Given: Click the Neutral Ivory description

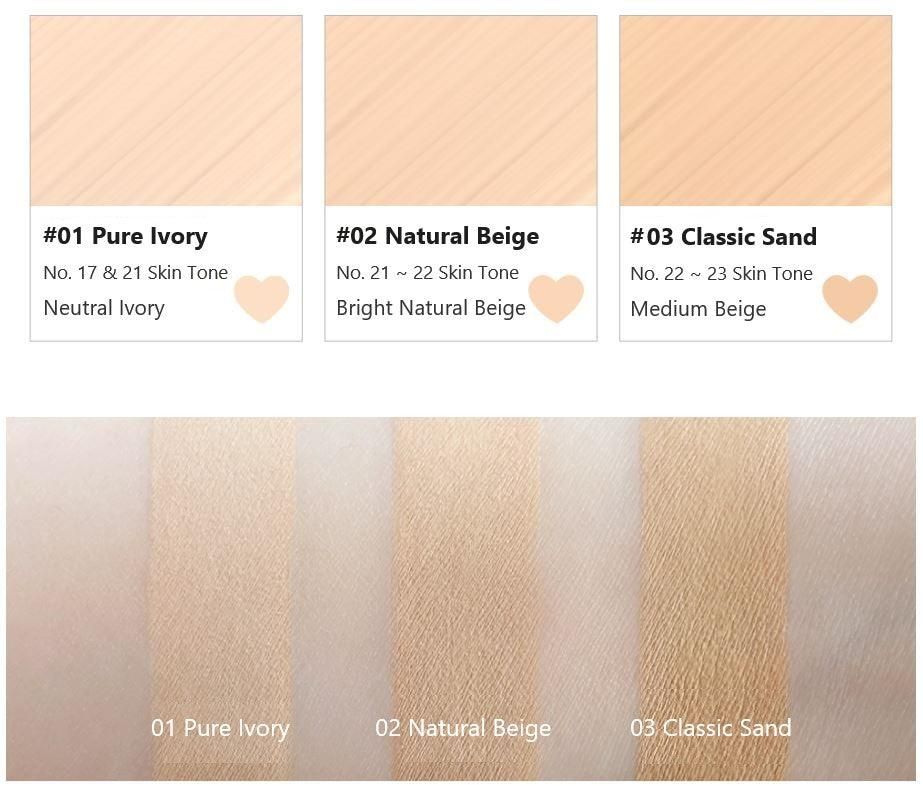Looking at the screenshot, I should [x=104, y=308].
